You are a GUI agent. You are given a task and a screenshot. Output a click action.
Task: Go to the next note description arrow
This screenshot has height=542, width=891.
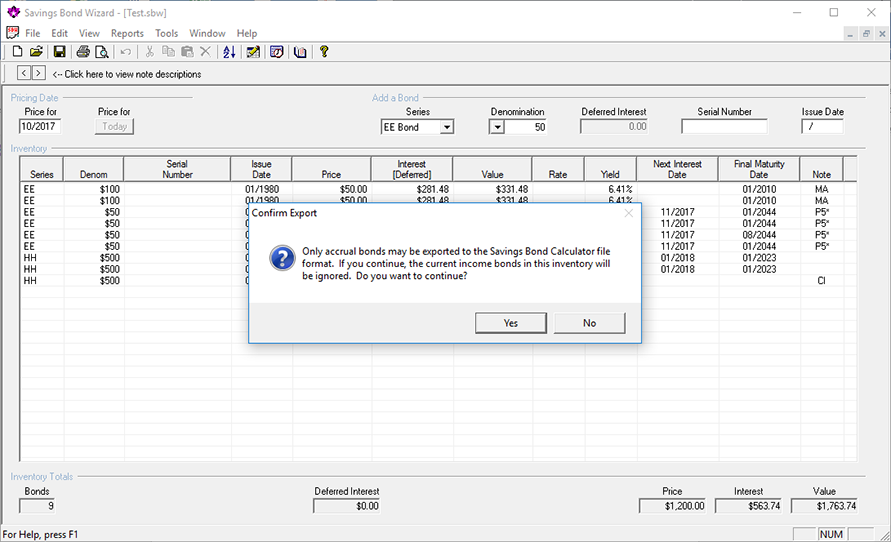pyautogui.click(x=39, y=73)
